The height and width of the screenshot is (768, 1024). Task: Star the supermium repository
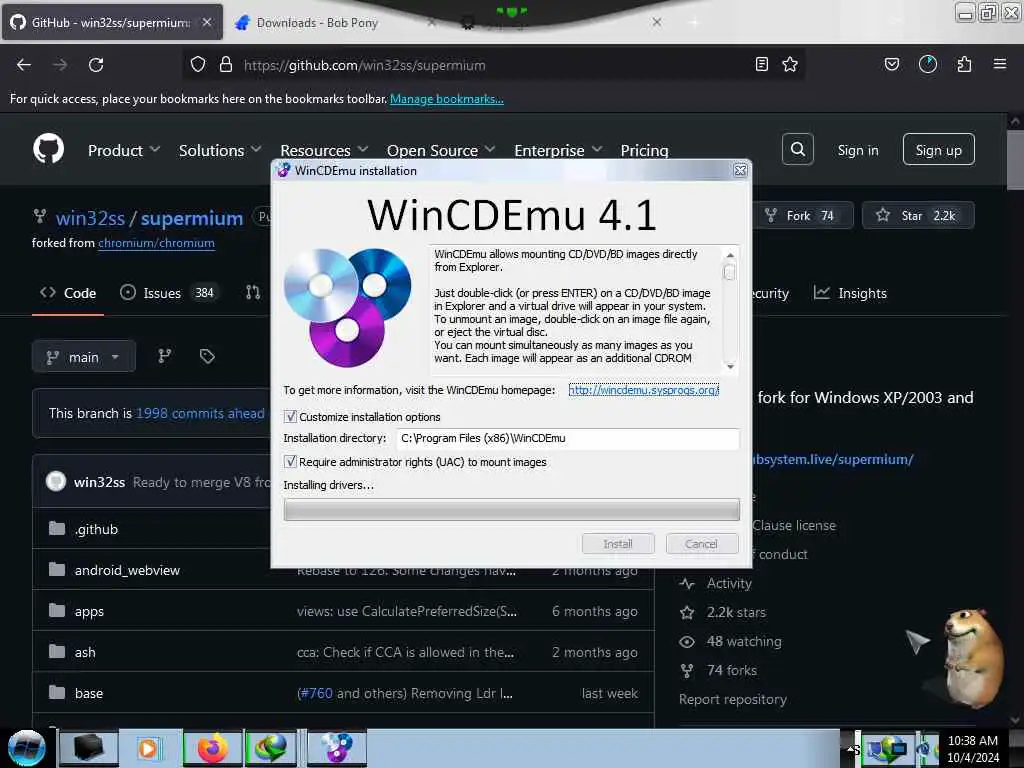tap(918, 216)
